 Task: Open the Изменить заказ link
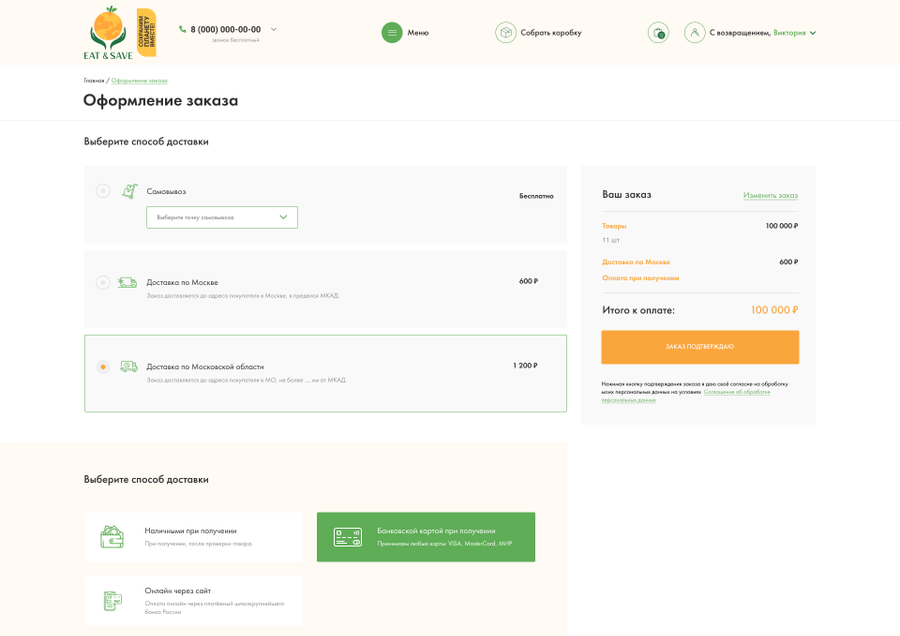pyautogui.click(x=770, y=195)
